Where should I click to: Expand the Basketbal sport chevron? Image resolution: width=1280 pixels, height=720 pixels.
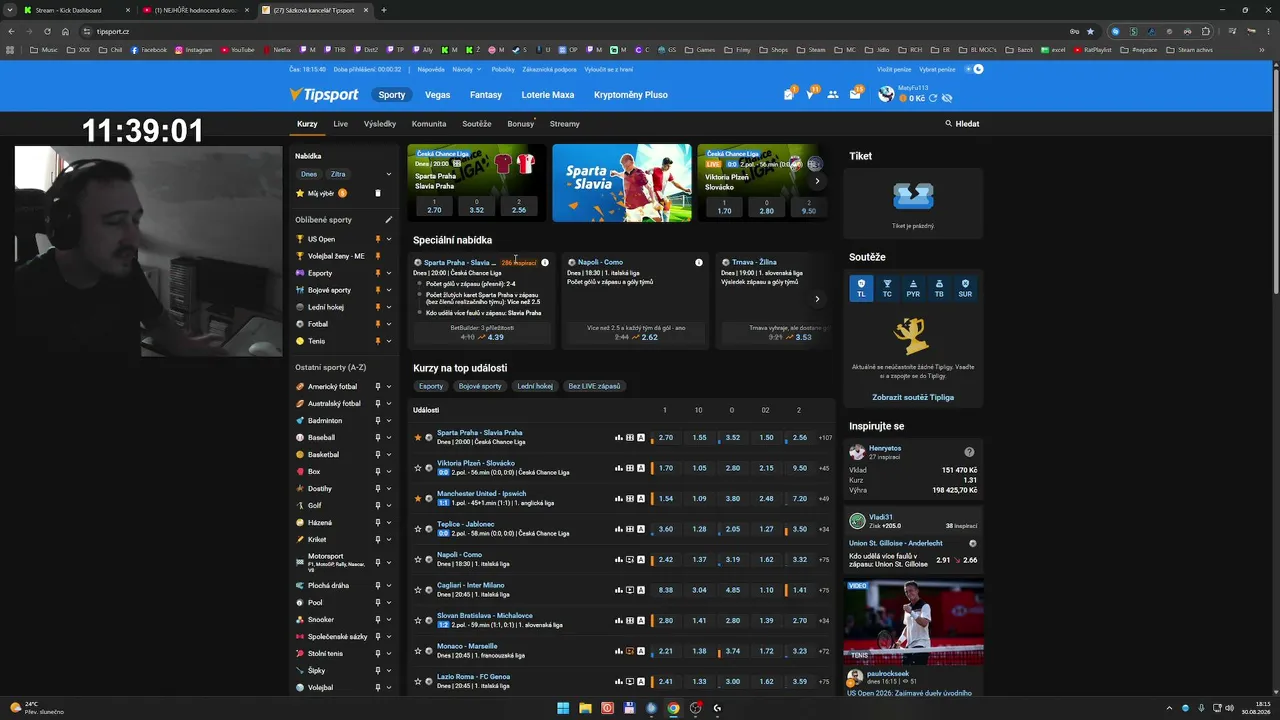pyautogui.click(x=389, y=455)
